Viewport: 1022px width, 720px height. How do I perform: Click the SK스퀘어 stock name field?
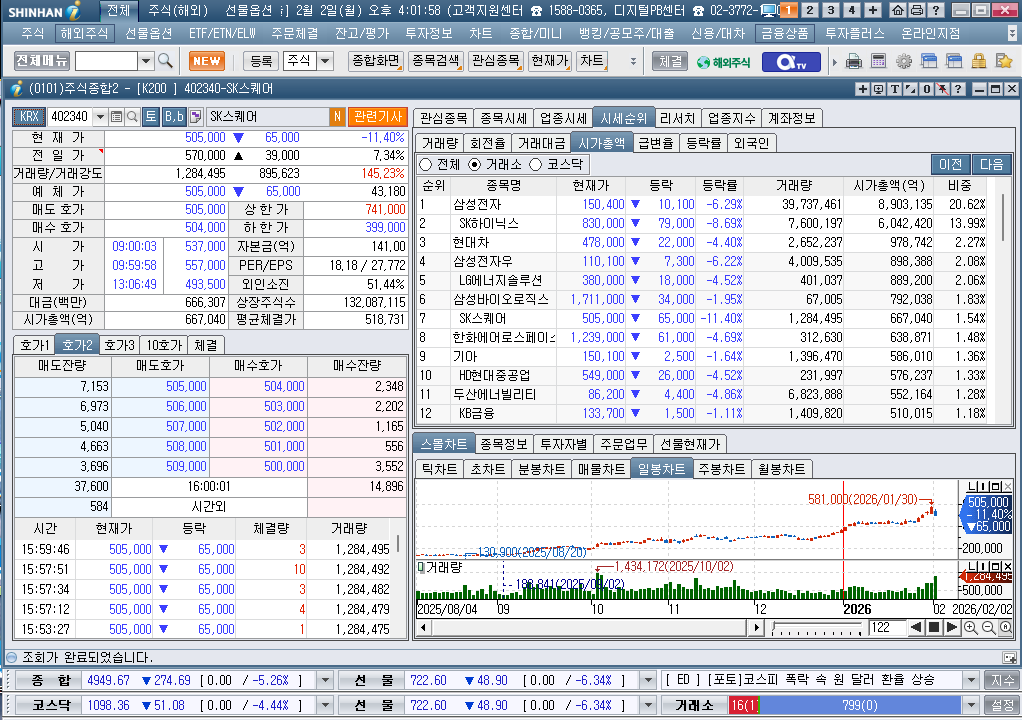pos(268,117)
